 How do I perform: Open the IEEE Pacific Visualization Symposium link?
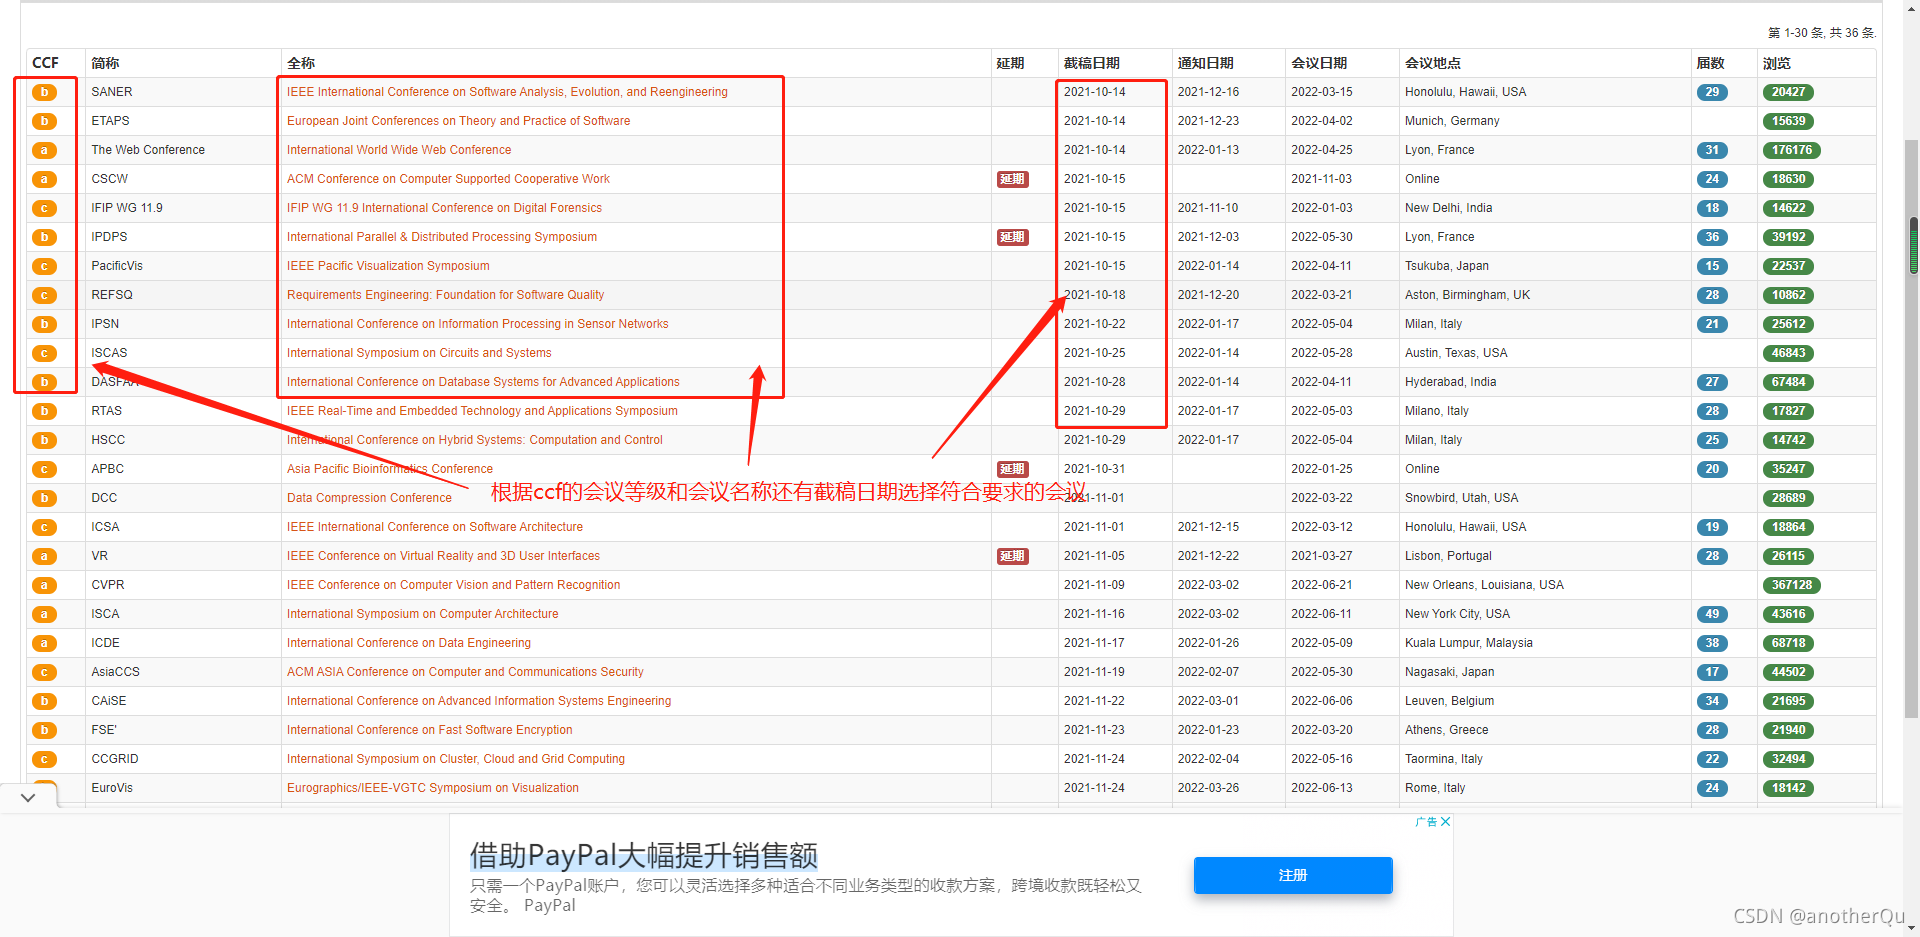pos(388,266)
